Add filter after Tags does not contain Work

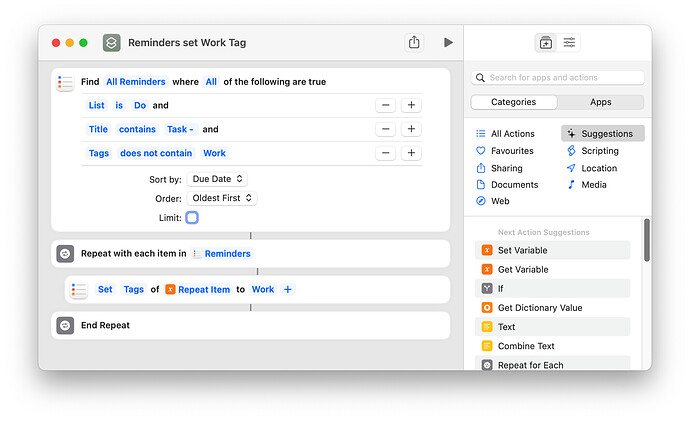pos(411,153)
